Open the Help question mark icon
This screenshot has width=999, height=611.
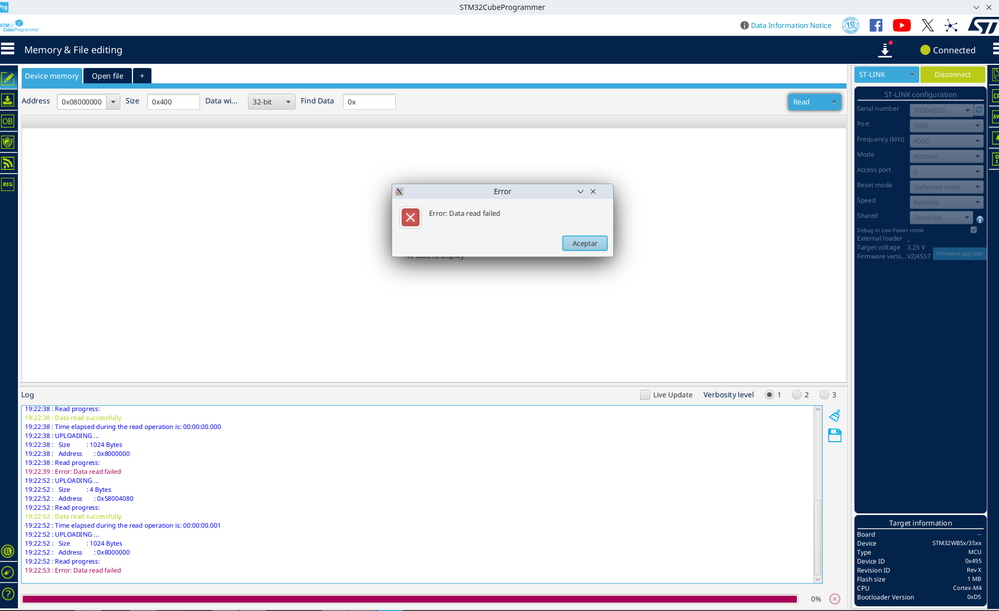[8, 594]
